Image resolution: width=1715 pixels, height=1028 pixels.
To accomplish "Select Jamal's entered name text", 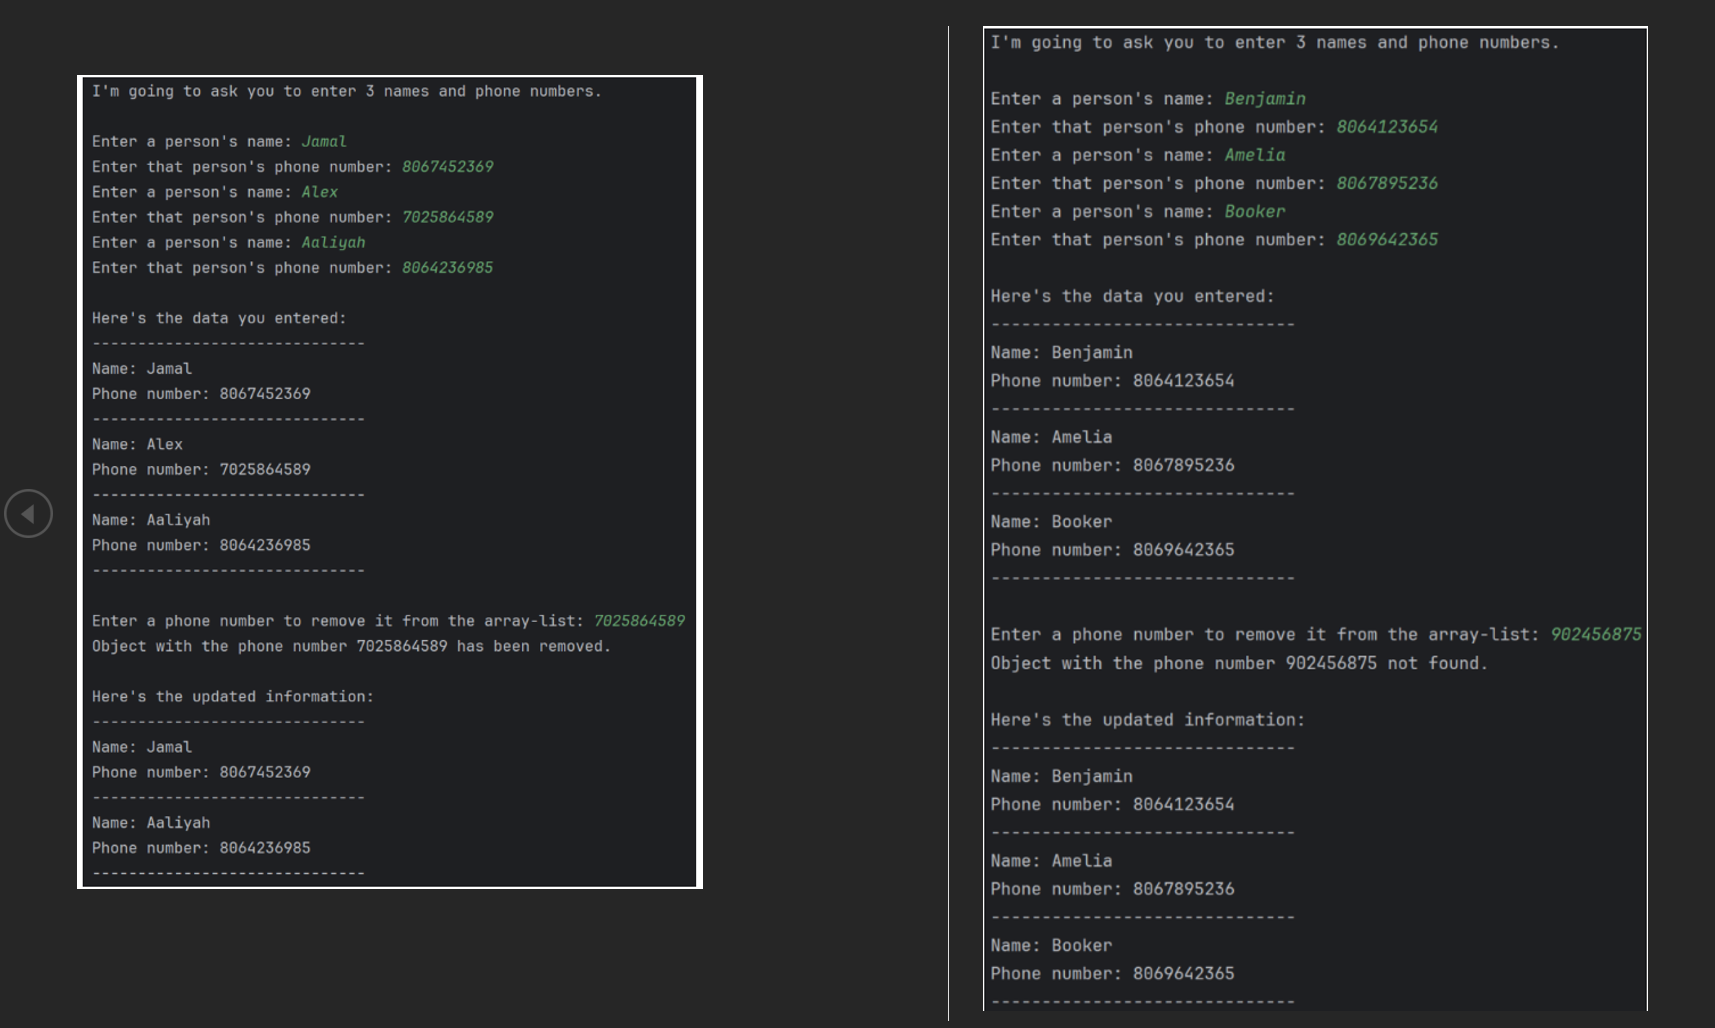I will tap(323, 141).
